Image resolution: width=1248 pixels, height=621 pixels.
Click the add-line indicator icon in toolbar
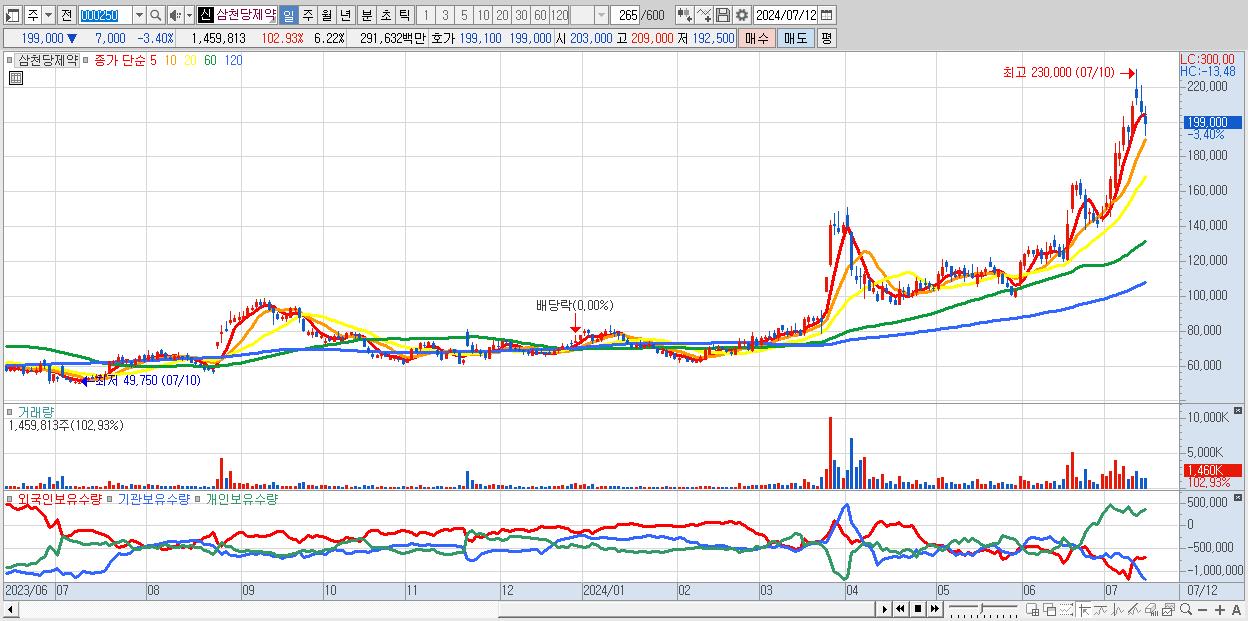(x=704, y=15)
